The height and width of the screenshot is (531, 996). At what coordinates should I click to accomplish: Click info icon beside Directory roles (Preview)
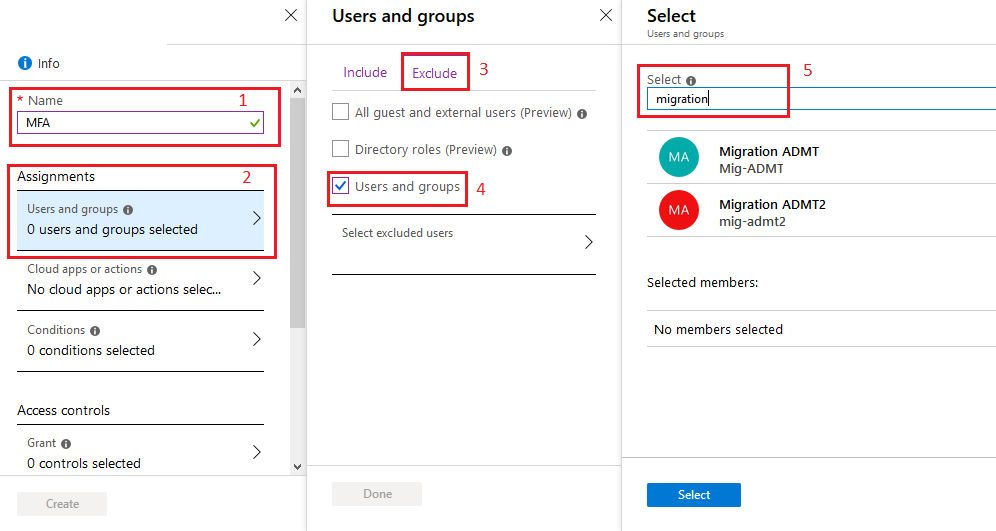(x=507, y=151)
